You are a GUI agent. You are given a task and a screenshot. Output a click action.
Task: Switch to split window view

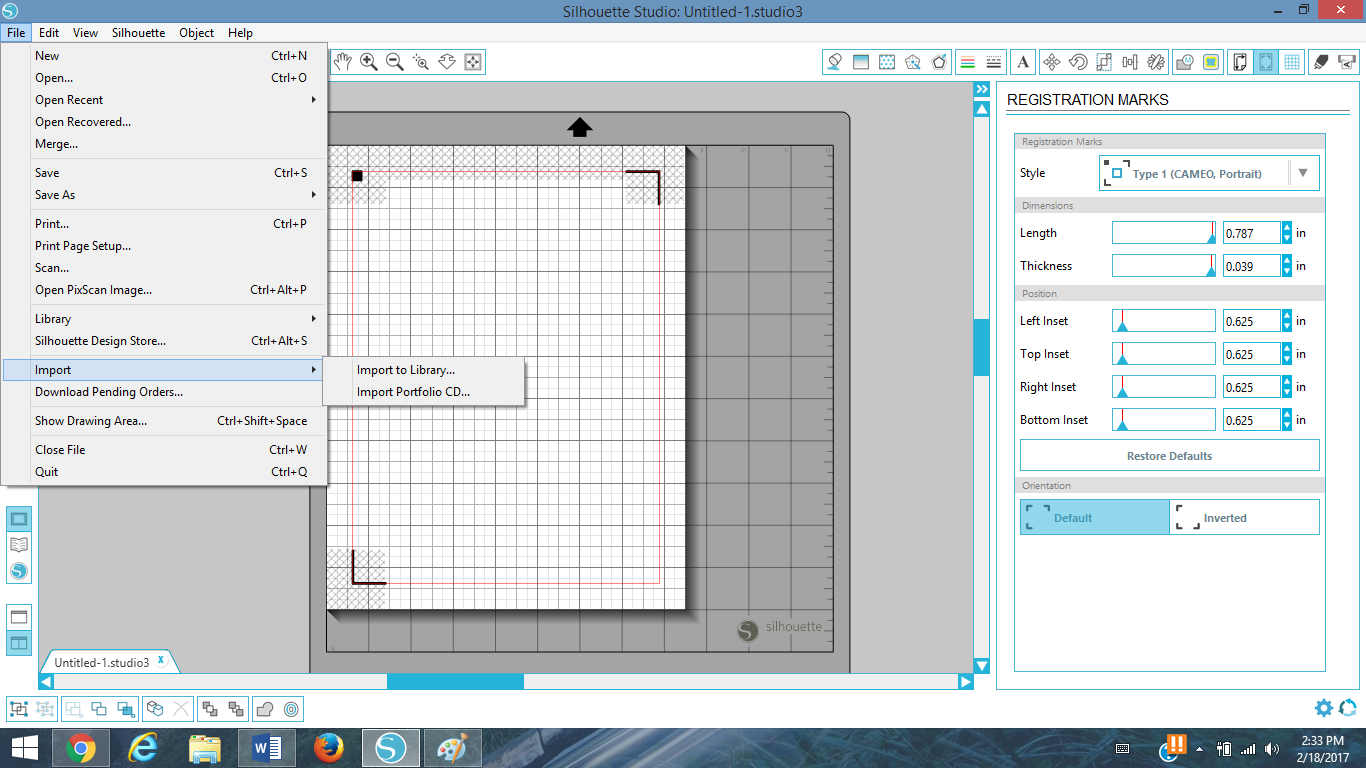(x=19, y=642)
